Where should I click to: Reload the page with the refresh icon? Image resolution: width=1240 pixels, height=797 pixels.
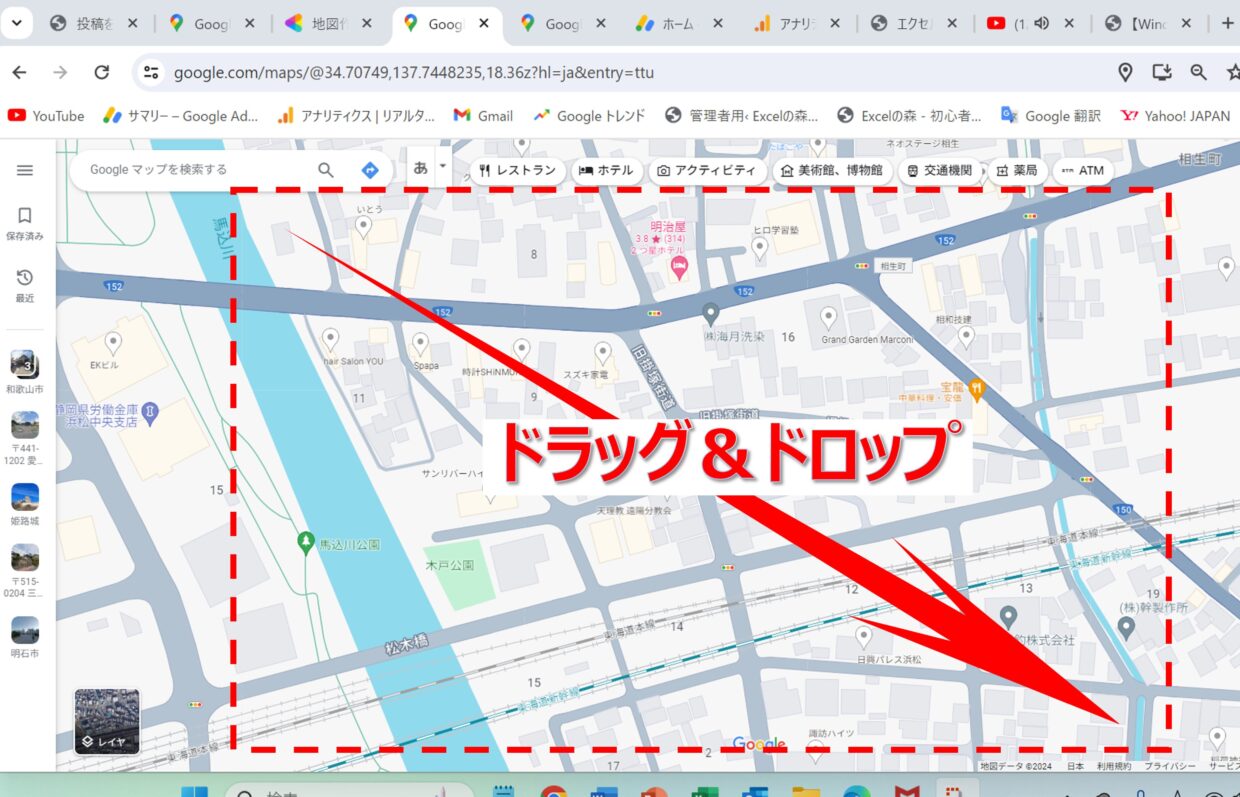[101, 72]
